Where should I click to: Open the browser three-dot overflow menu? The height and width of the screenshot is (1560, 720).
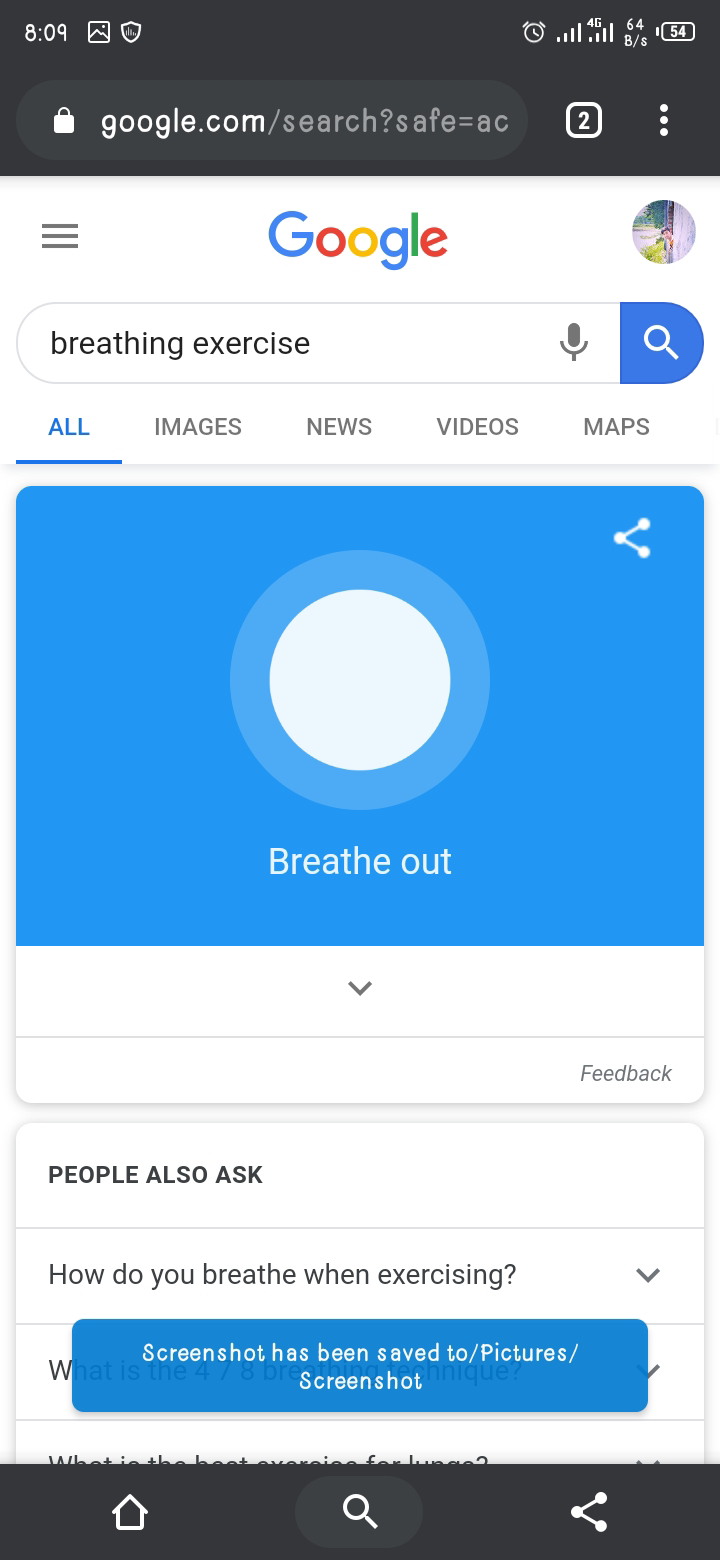coord(663,120)
